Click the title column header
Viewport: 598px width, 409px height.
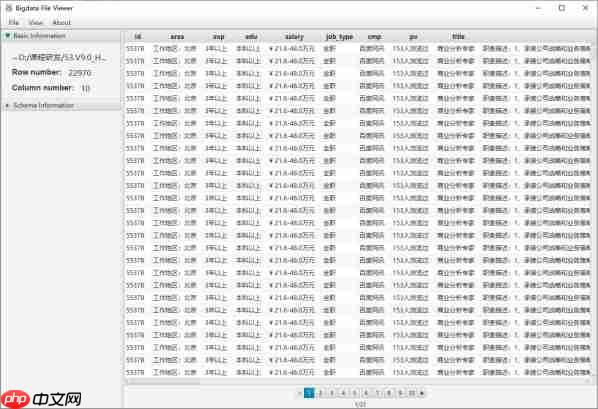click(x=458, y=37)
